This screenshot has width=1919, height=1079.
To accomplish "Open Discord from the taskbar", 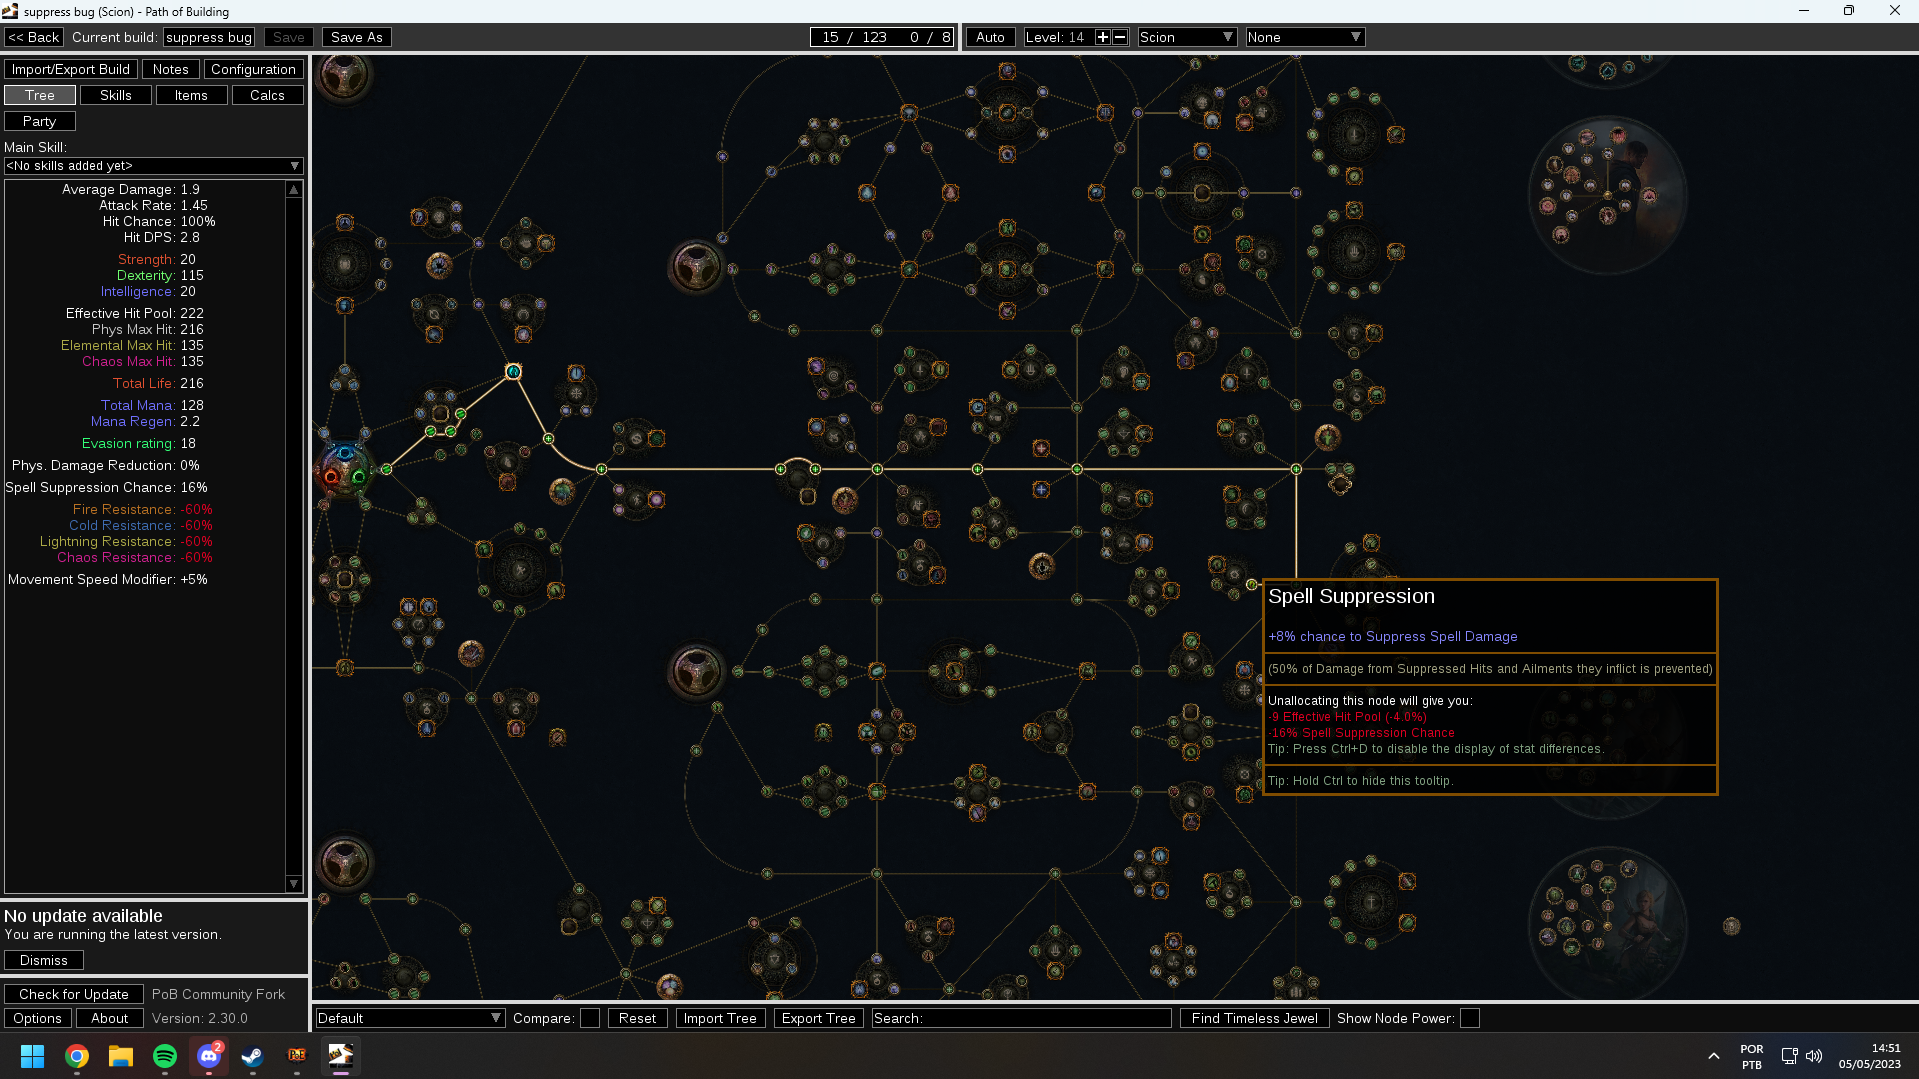I will 209,1056.
